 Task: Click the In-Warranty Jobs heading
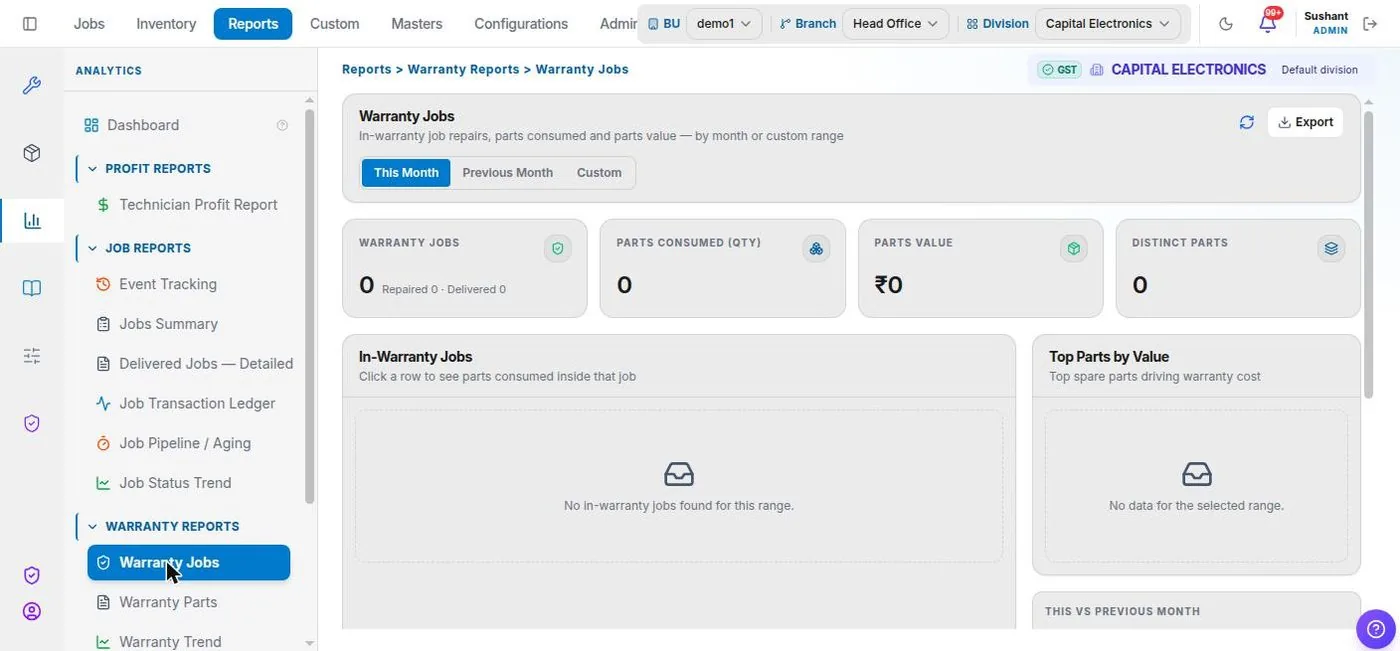tap(415, 357)
